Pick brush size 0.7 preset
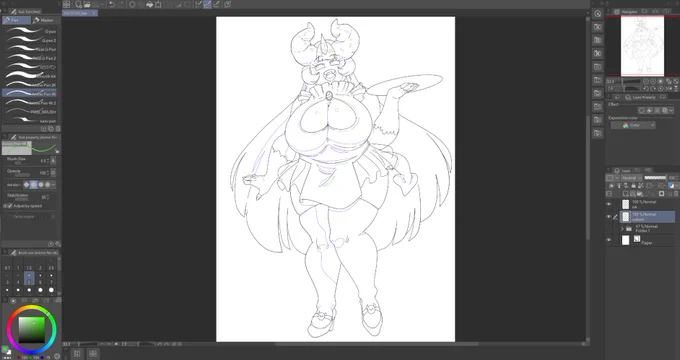Viewport: 680px width, 360px height. pos(7,265)
